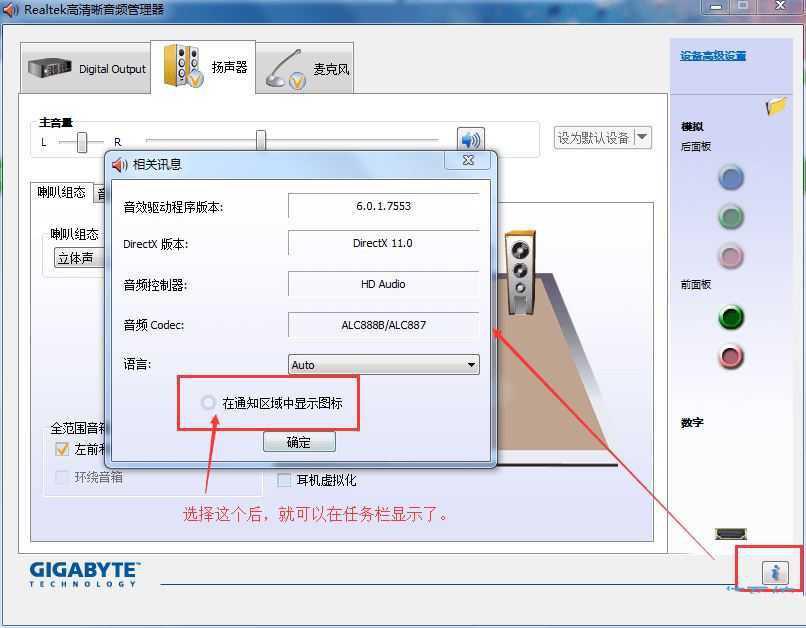Select 在通知区域中显示图标 radio button

point(208,403)
